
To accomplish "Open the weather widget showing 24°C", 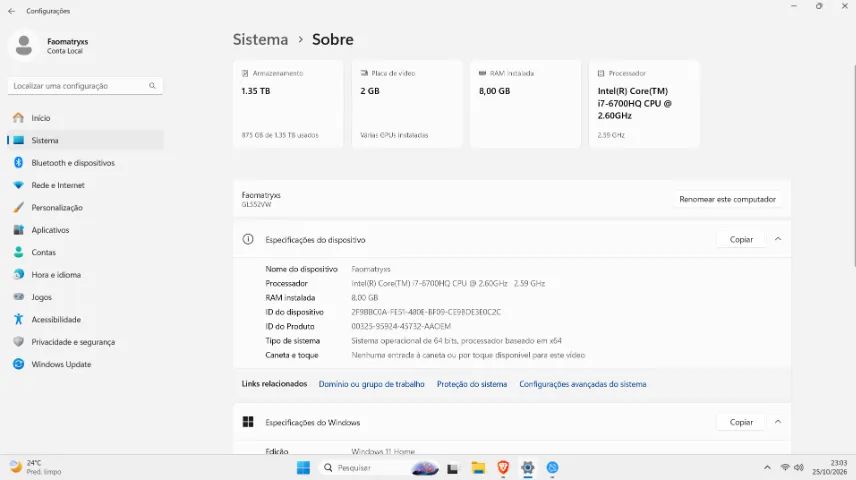I will pyautogui.click(x=36, y=467).
